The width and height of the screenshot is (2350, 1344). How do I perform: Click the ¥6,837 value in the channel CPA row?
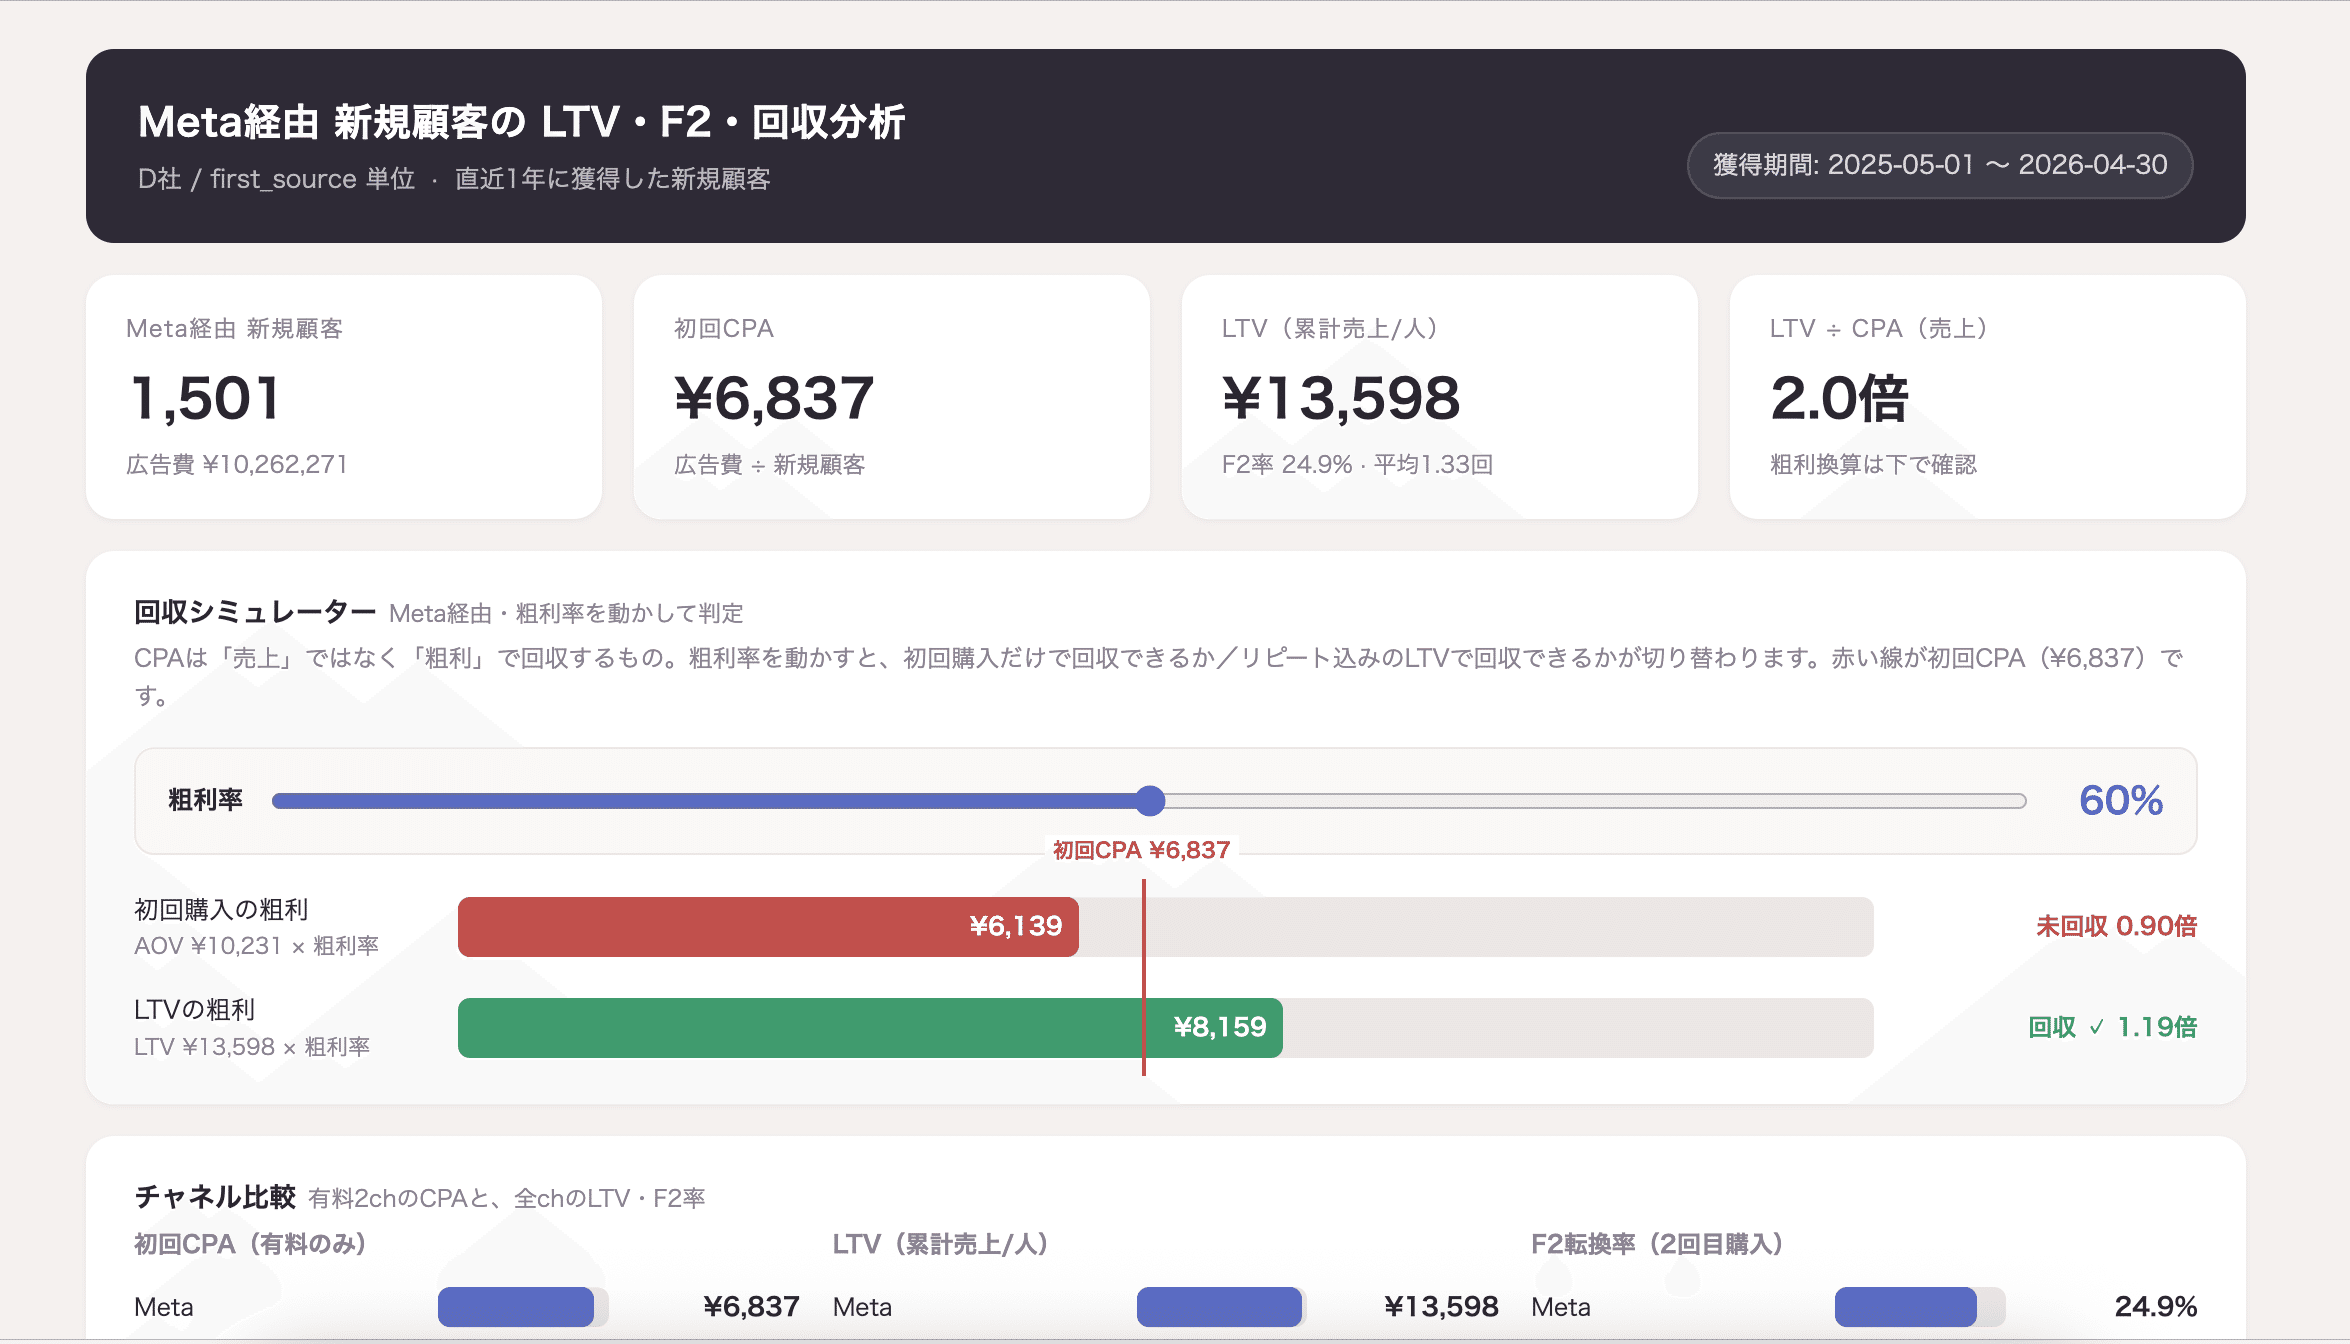click(751, 1307)
